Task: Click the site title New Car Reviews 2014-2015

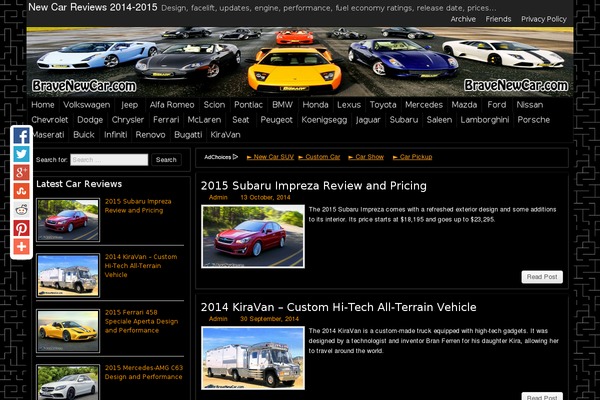Action: coord(93,7)
